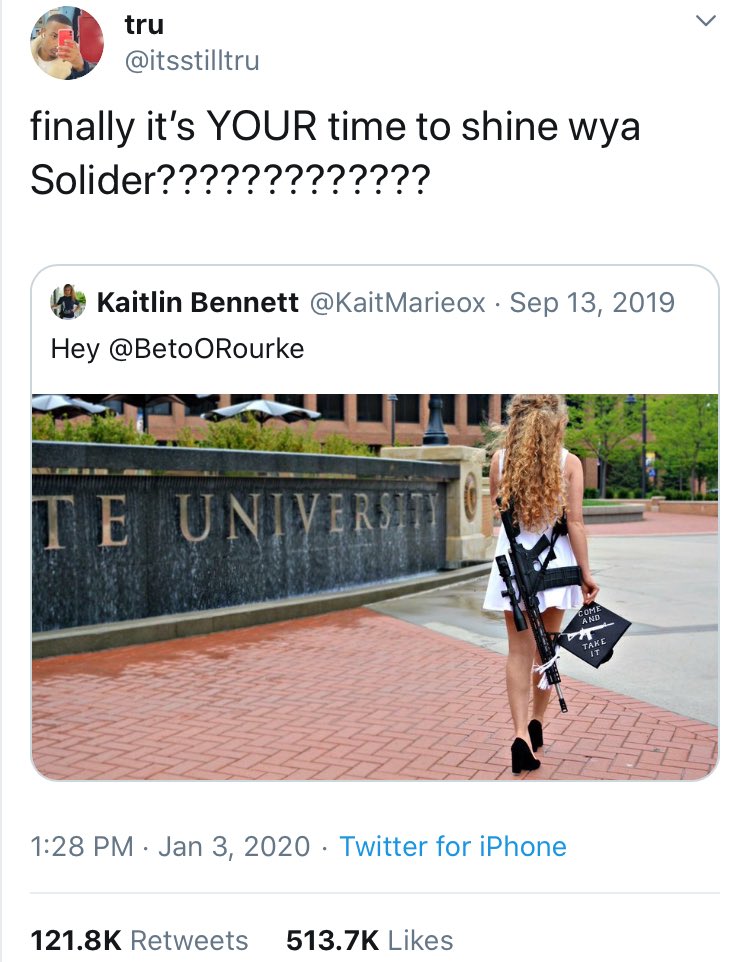Click the graduation cap in the photo
The height and width of the screenshot is (962, 732).
coord(594,635)
